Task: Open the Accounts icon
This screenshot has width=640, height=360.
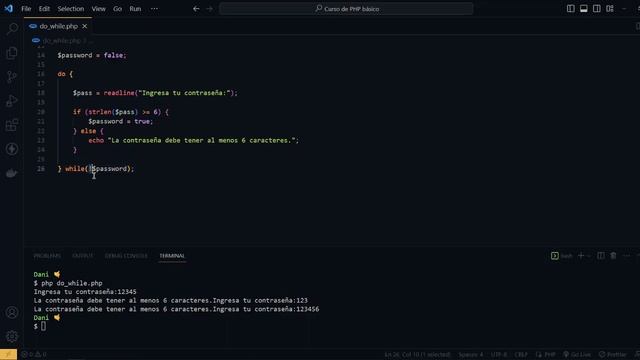Action: click(12, 312)
